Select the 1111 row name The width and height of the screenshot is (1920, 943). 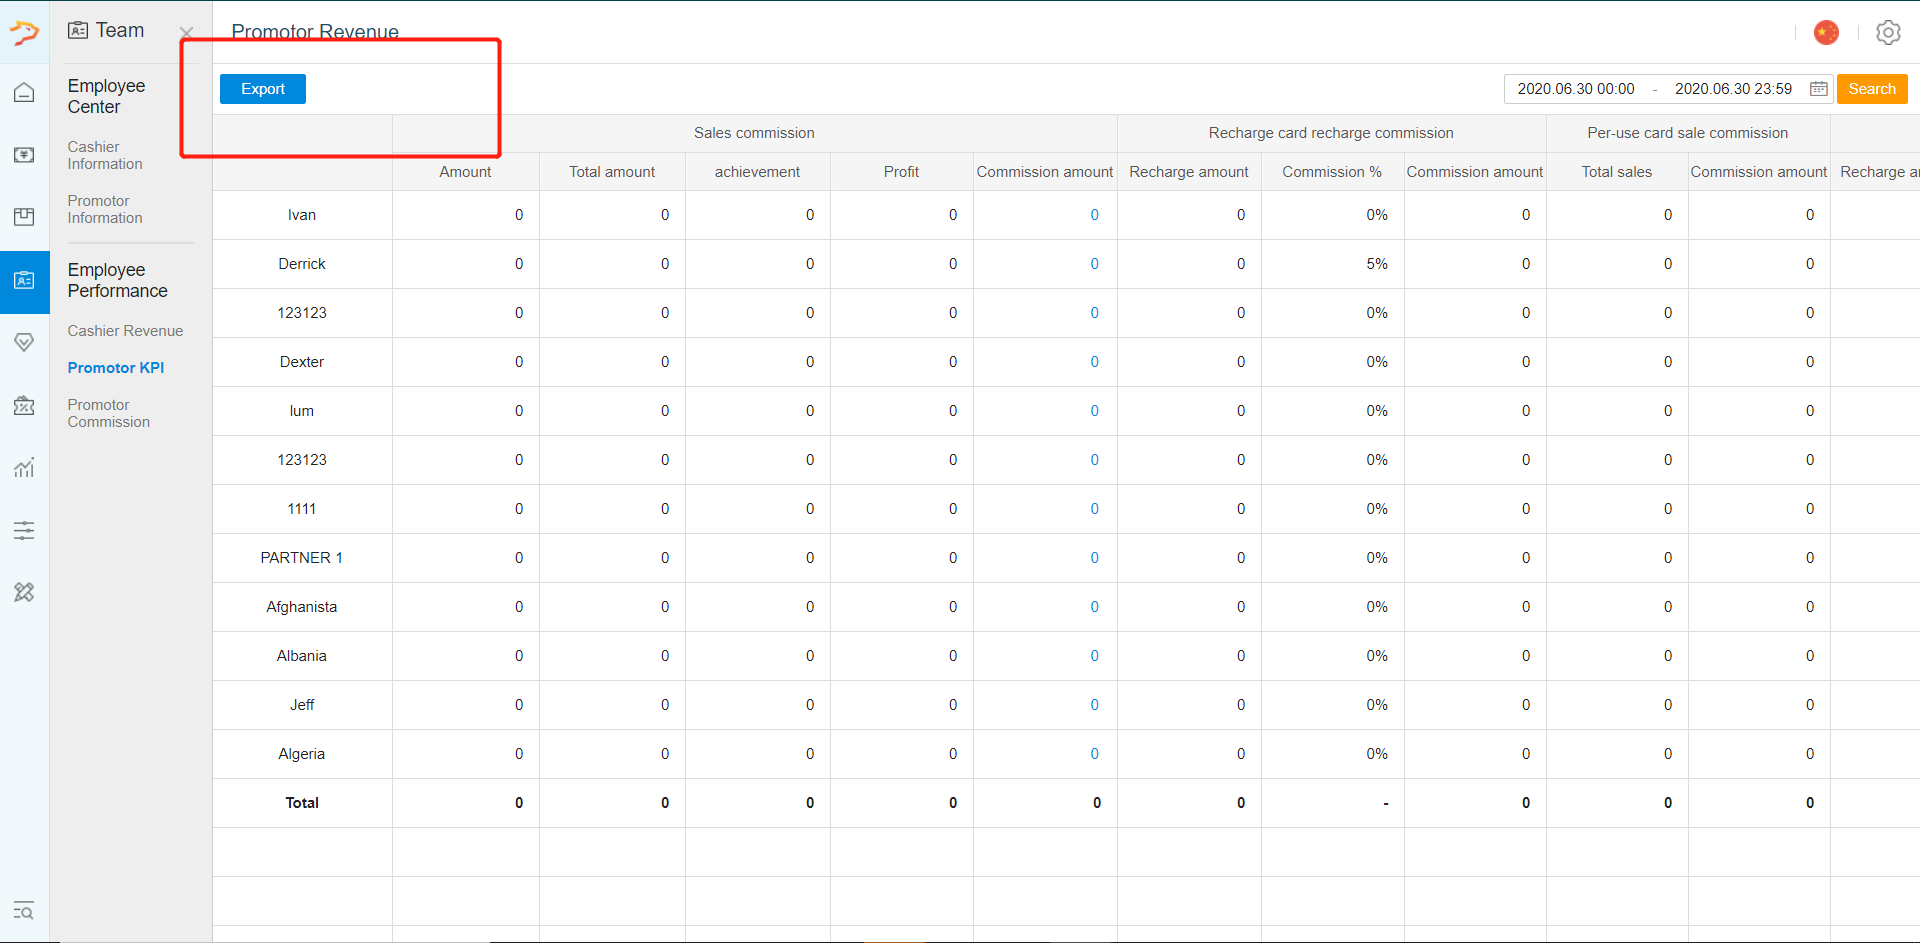coord(302,509)
